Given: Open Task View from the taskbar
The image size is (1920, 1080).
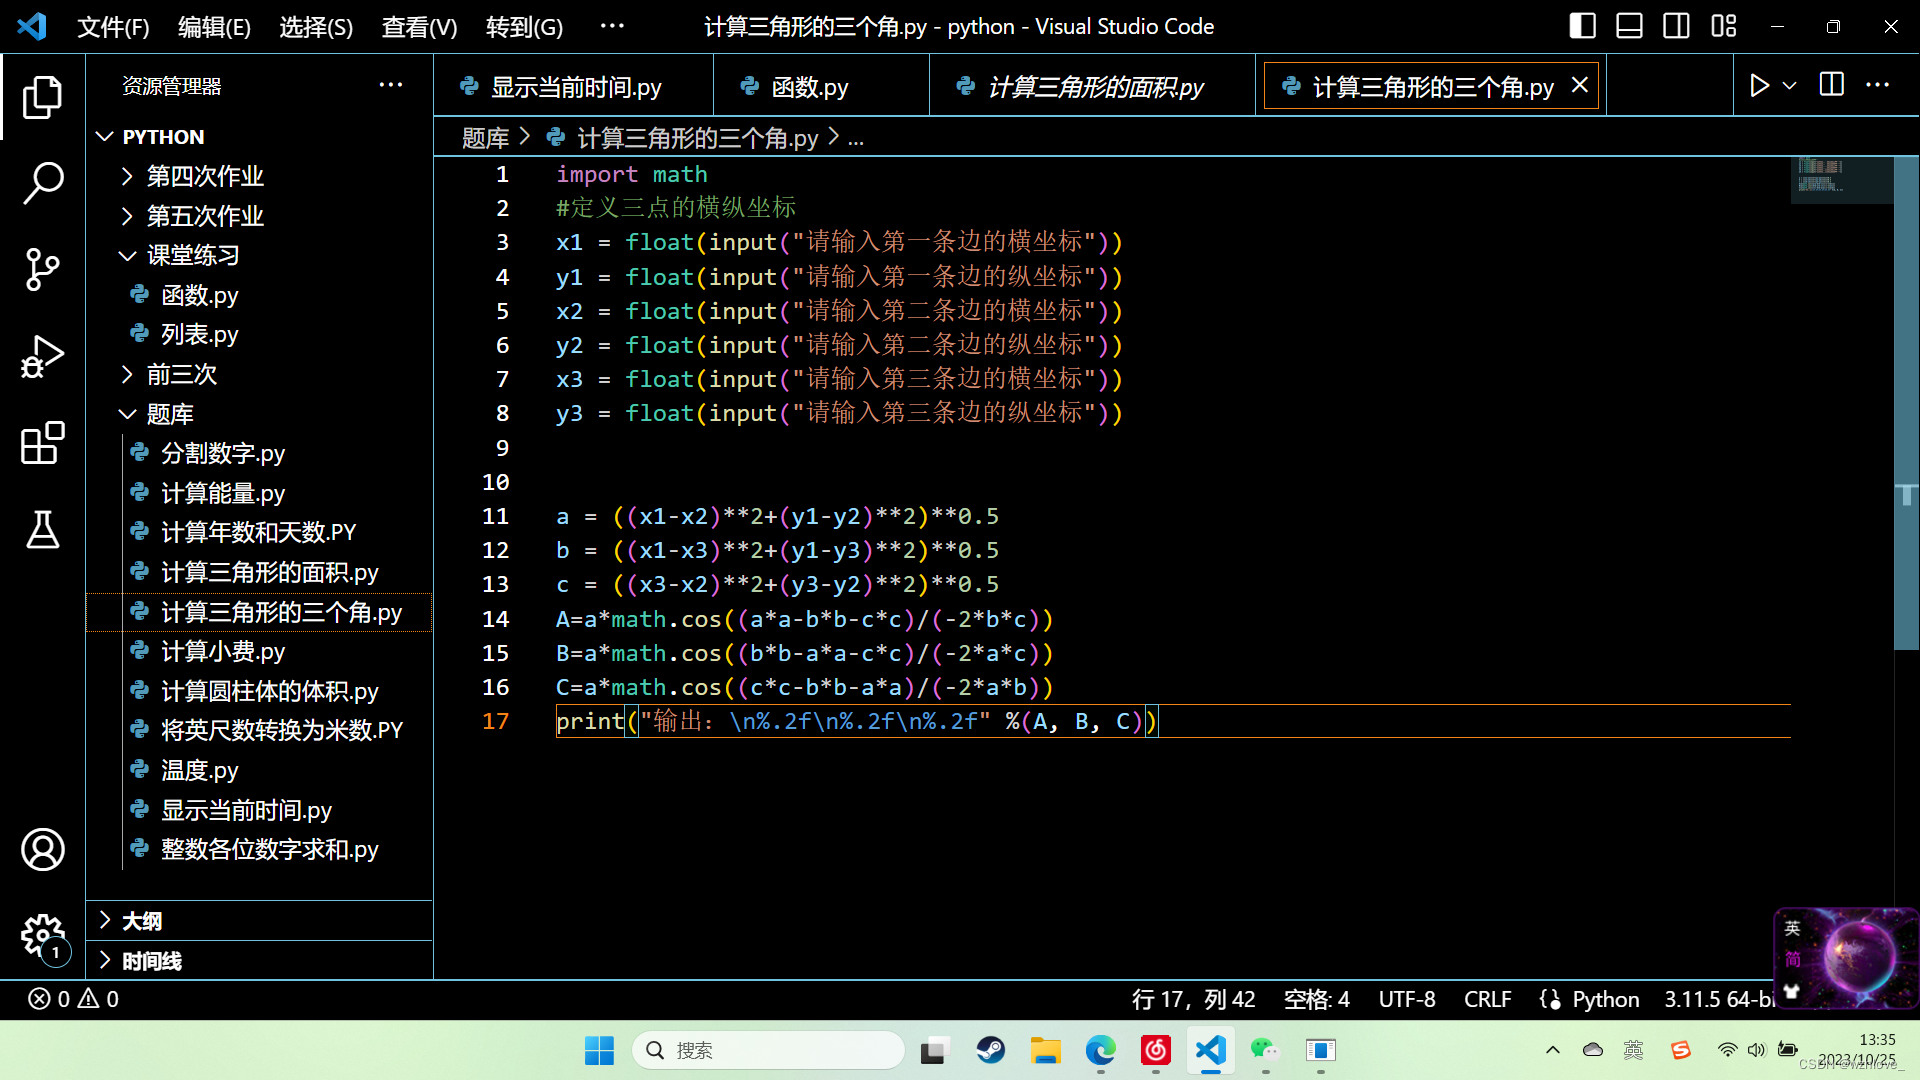Looking at the screenshot, I should coord(934,1050).
